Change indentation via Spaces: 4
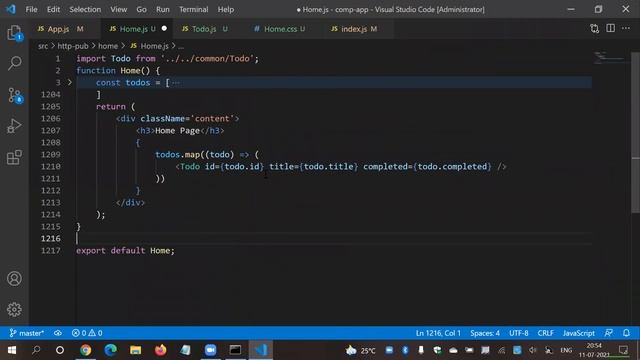This screenshot has width=640, height=360. (x=484, y=333)
